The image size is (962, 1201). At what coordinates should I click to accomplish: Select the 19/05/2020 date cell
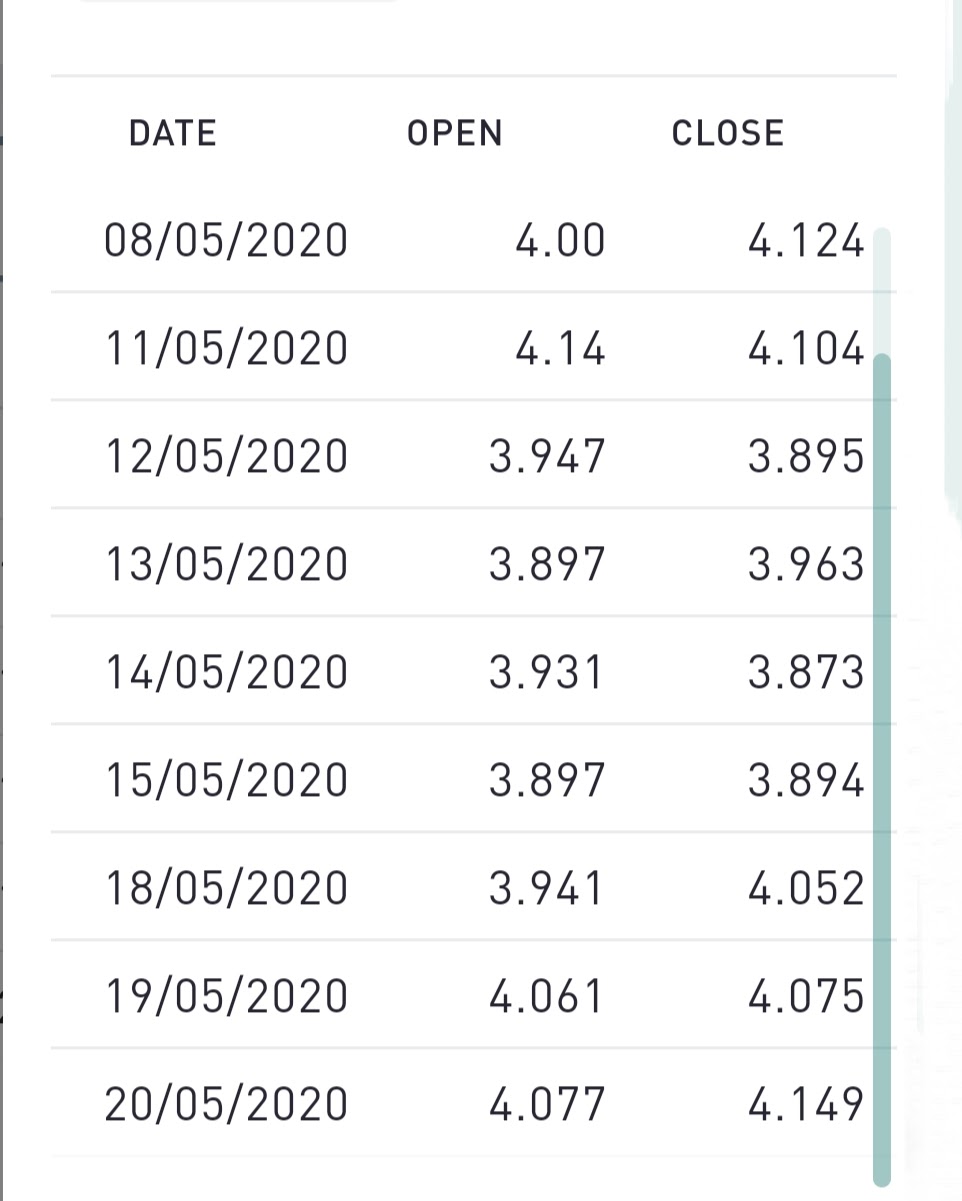click(226, 997)
